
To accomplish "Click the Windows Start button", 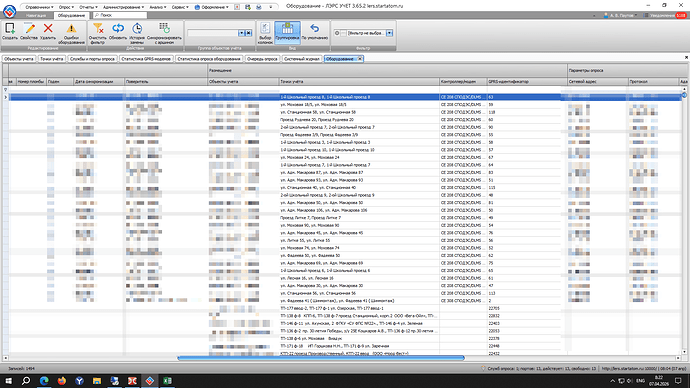I will pyautogui.click(x=8, y=381).
